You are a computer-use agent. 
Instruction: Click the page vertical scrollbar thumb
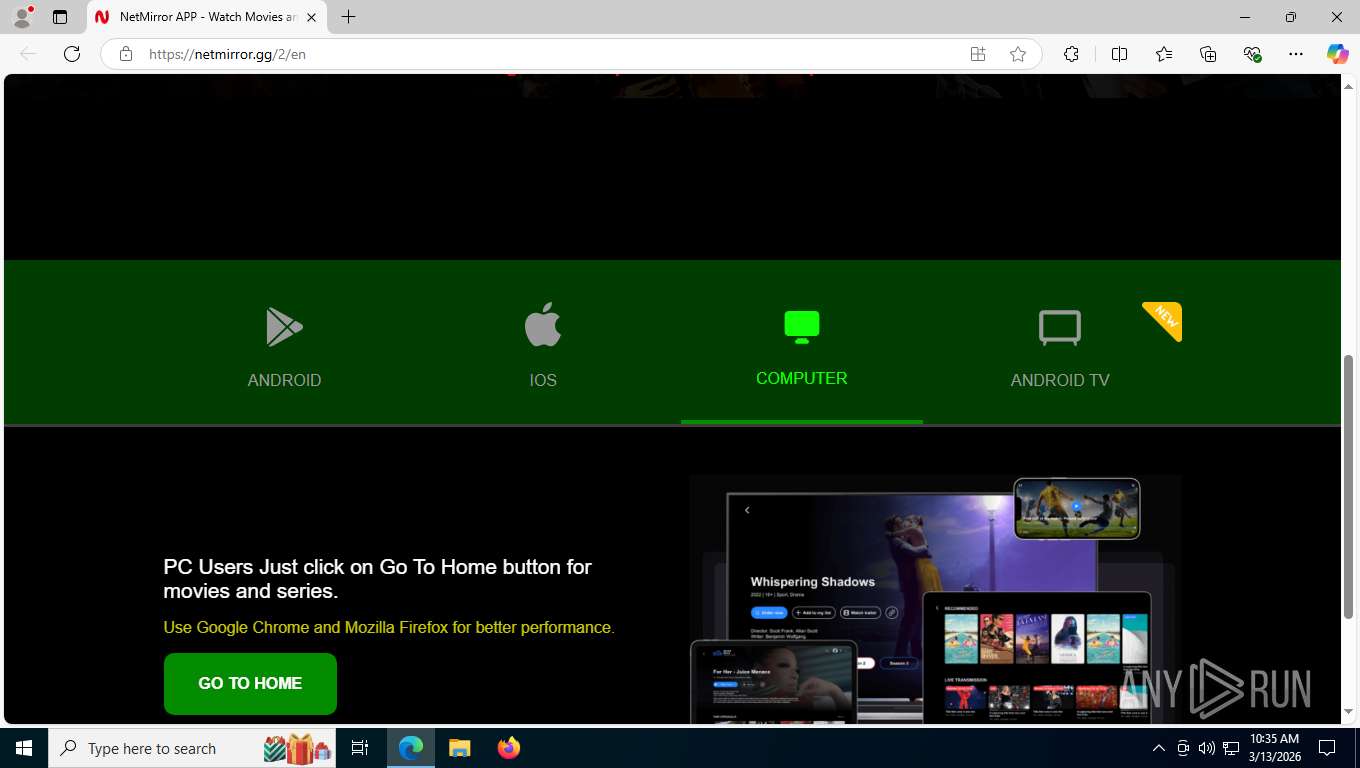pyautogui.click(x=1350, y=487)
